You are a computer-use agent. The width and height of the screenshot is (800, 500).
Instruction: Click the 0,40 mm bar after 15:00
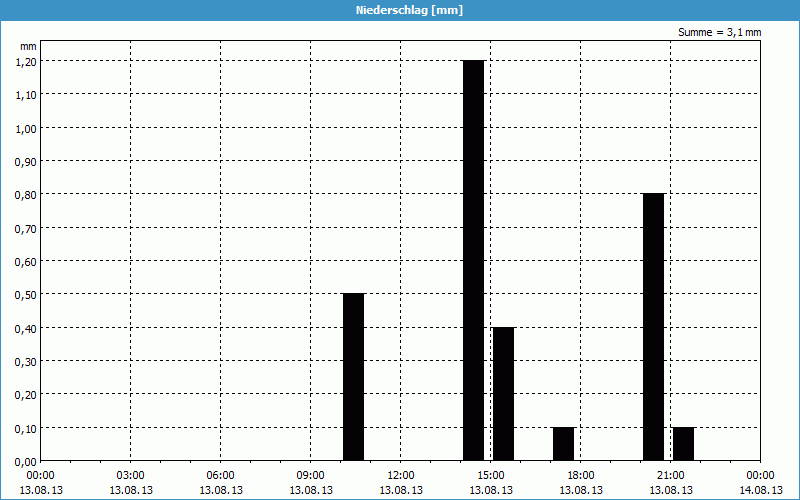point(503,393)
